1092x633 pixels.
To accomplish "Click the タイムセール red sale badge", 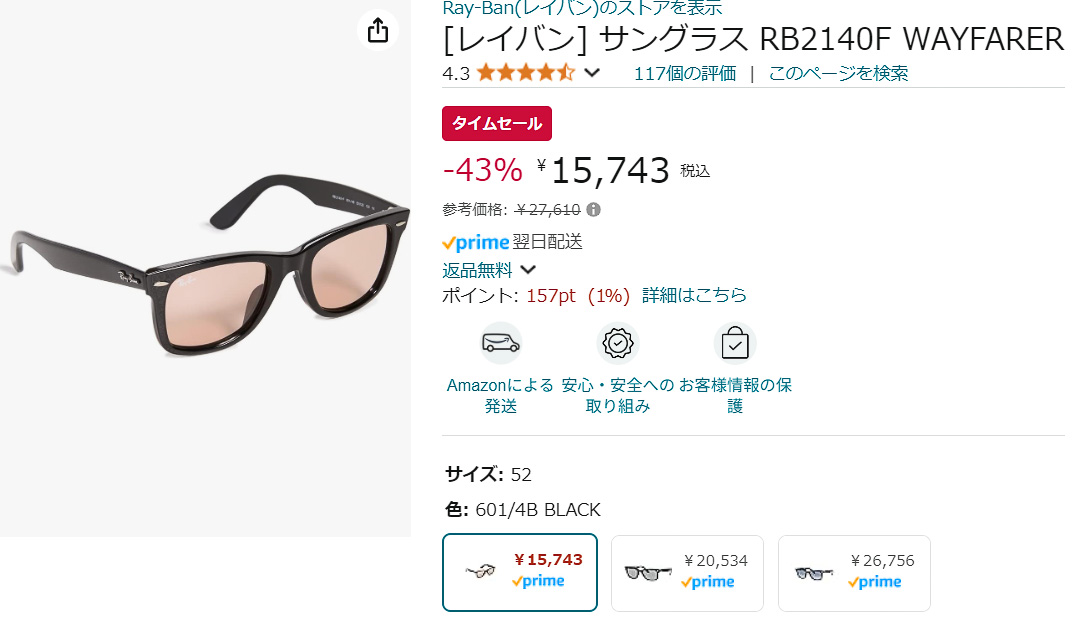I will [x=496, y=123].
